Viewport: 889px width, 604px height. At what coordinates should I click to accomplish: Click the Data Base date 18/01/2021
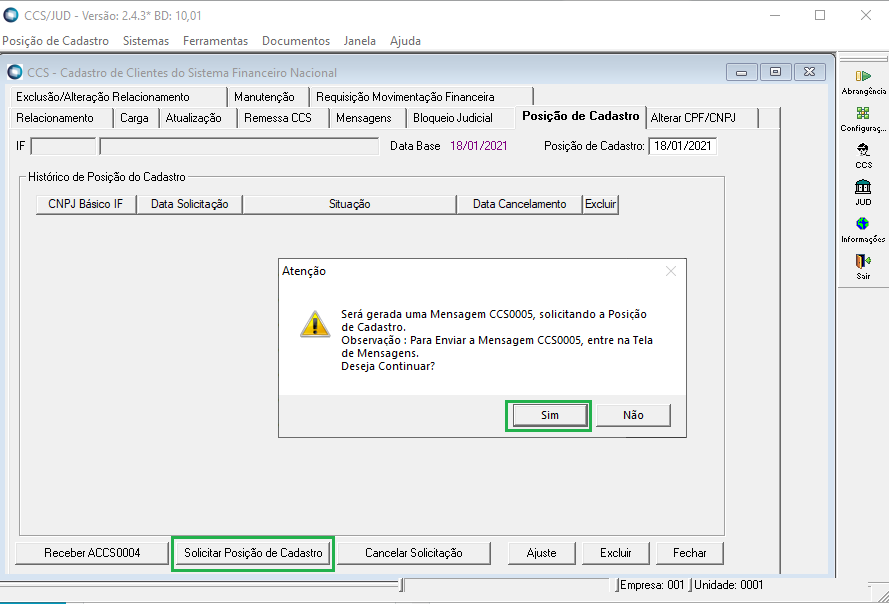tap(479, 146)
